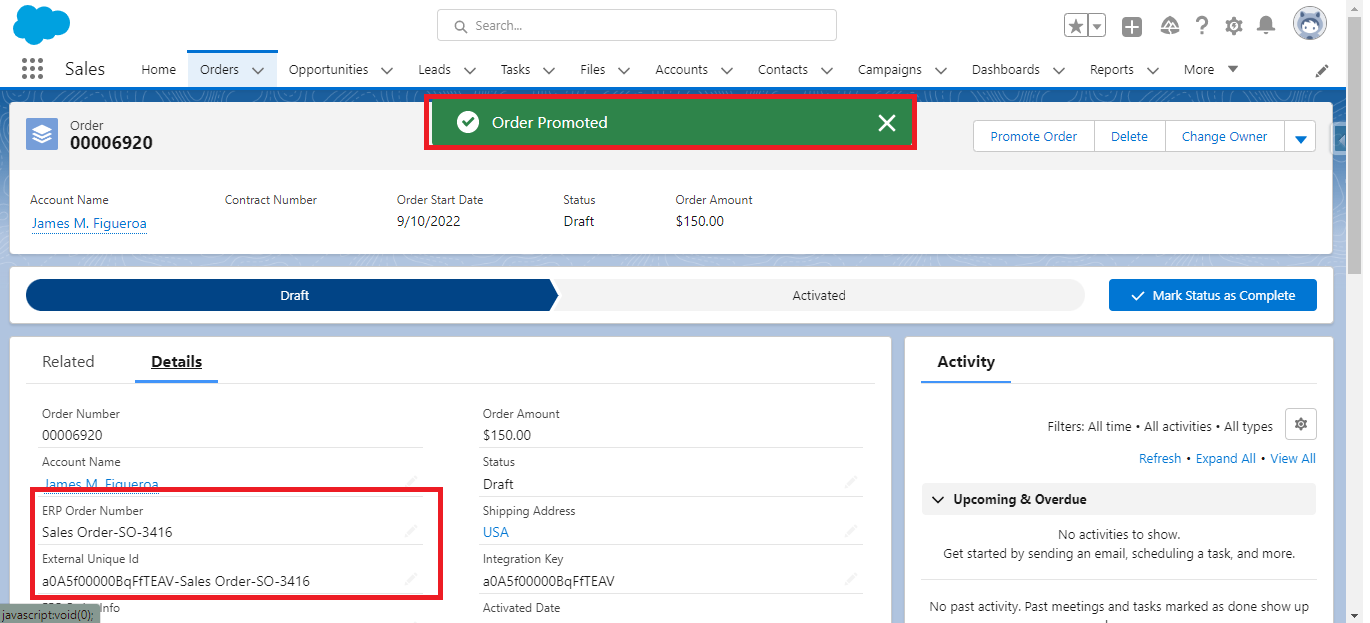The height and width of the screenshot is (623, 1370).
Task: Expand the Opportunities dropdown chevron
Action: point(388,70)
